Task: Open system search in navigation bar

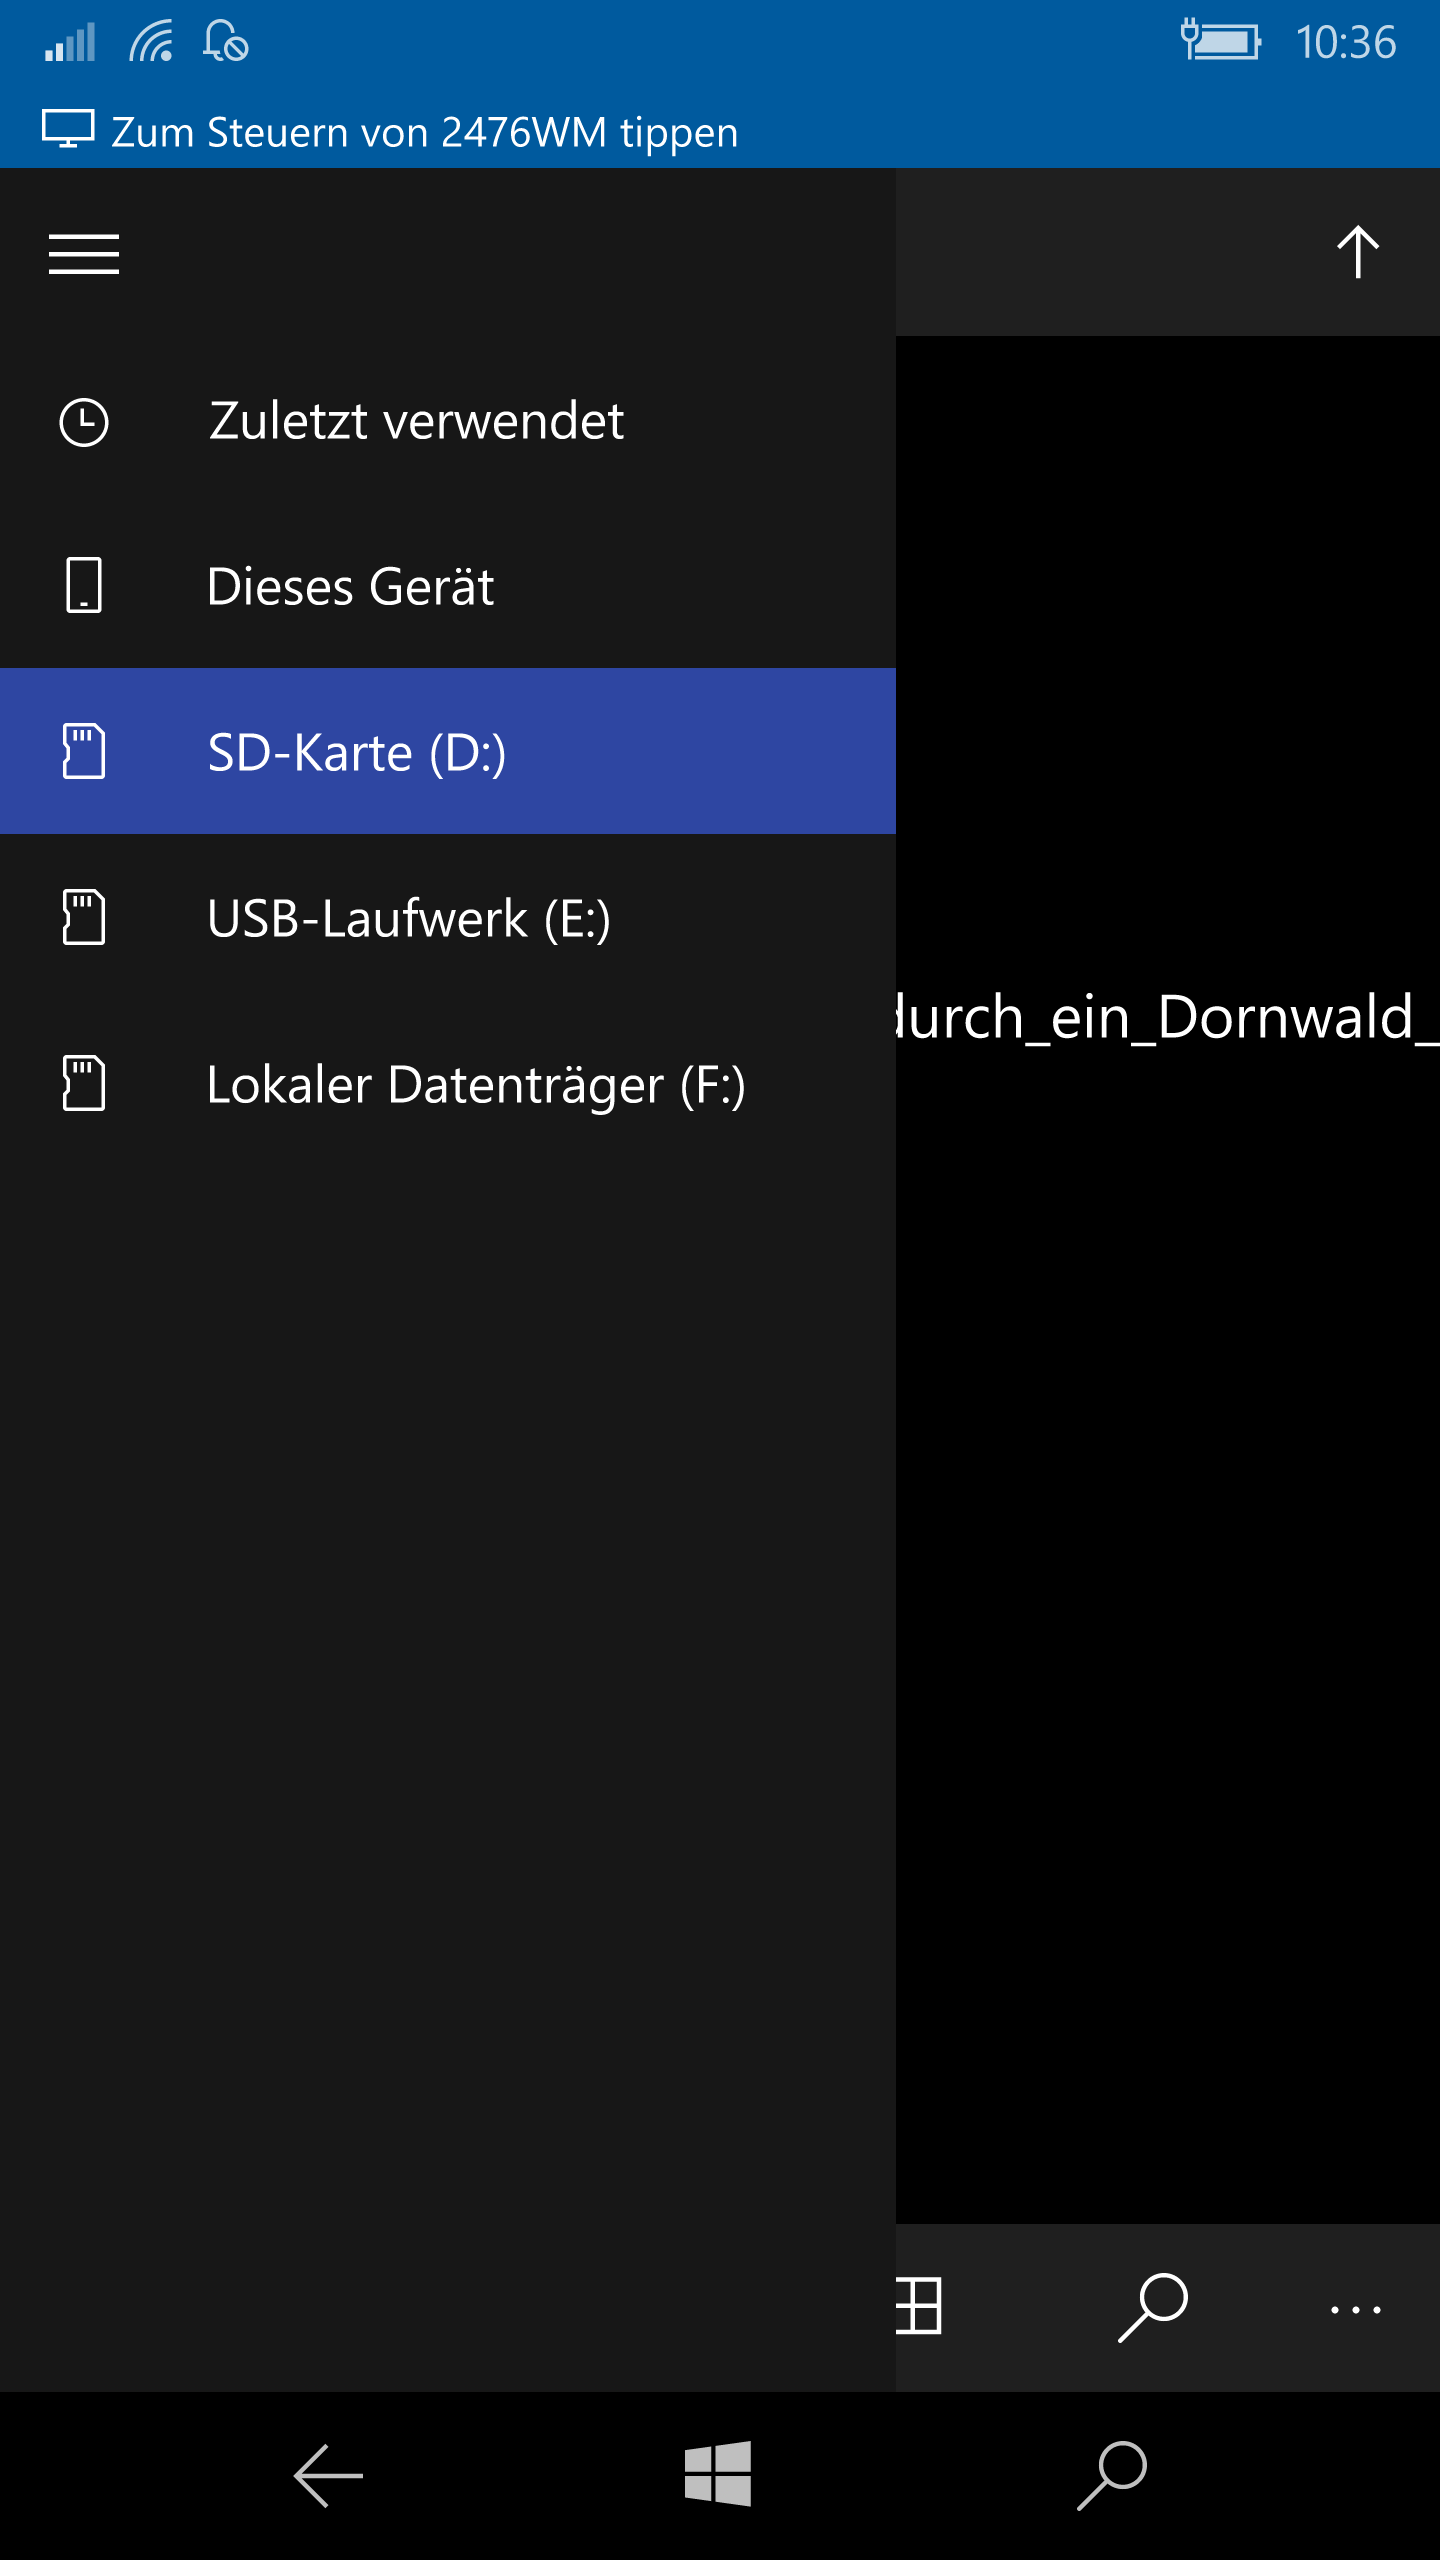Action: tap(1112, 2476)
